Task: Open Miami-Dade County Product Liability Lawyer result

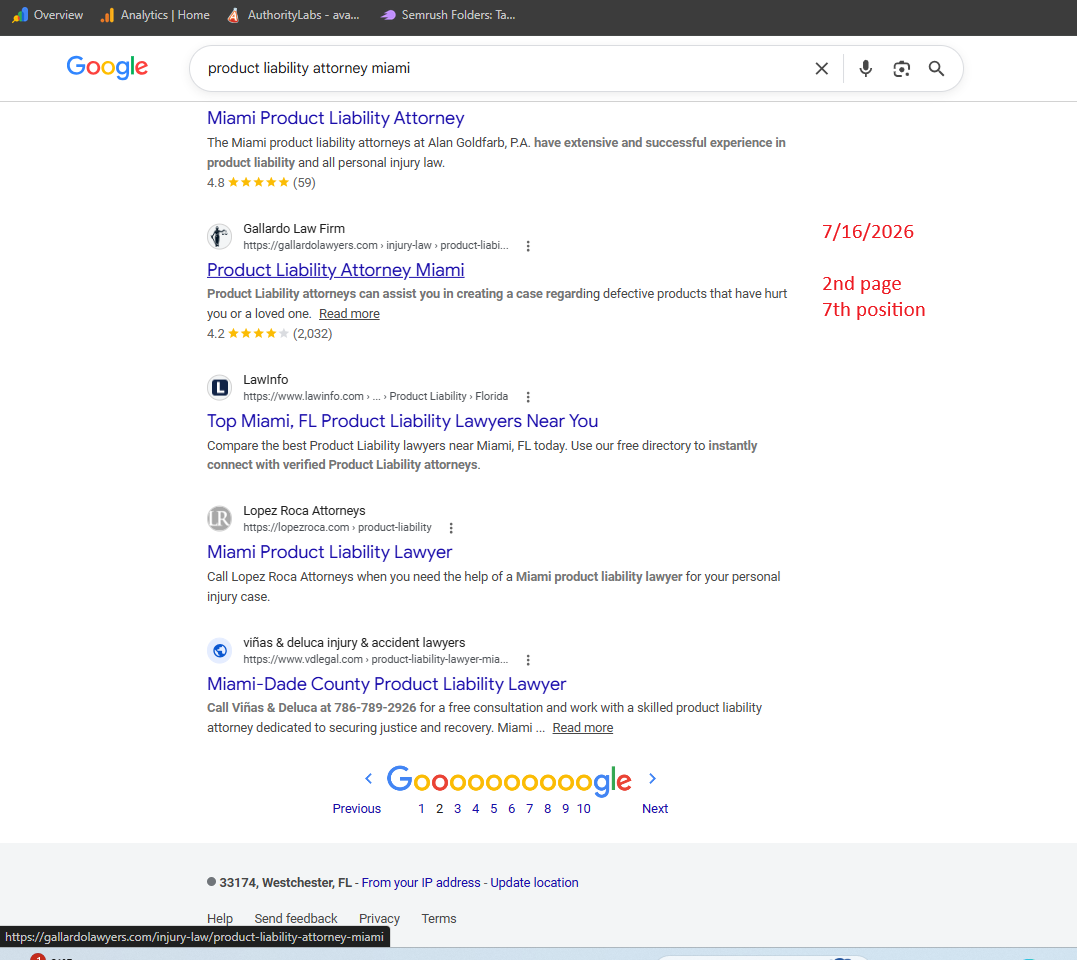Action: (x=387, y=684)
